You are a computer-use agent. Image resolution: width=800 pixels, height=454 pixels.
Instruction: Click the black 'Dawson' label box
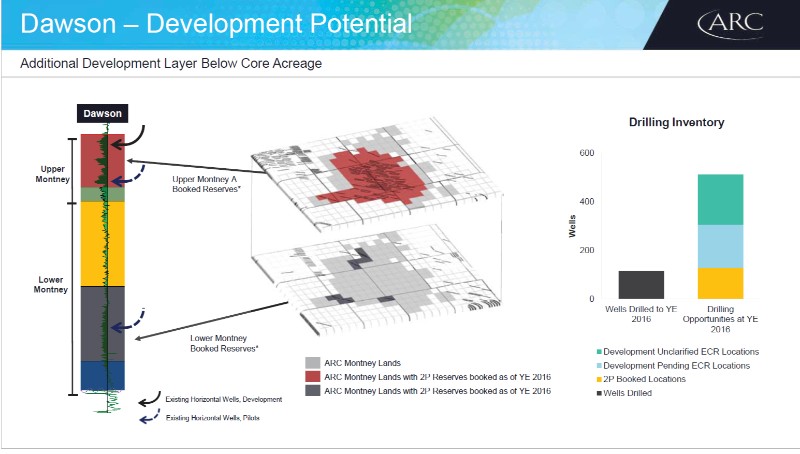click(x=103, y=113)
